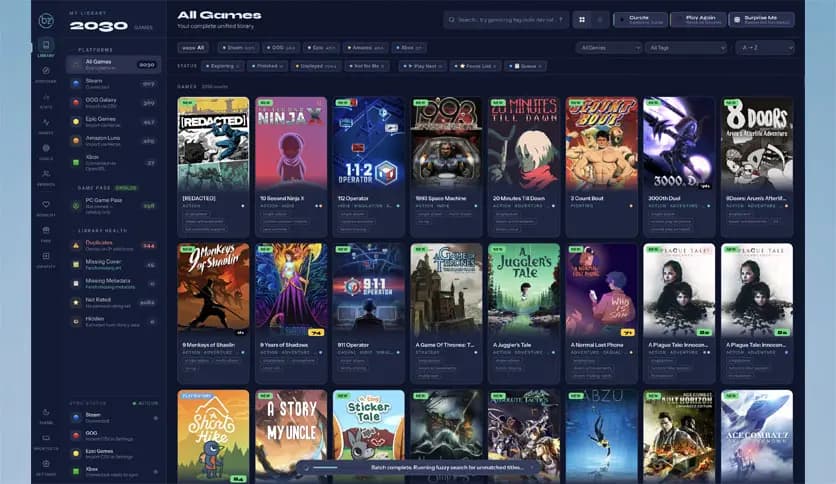Viewport: 836px width, 484px height.
Task: Click the Surprise Me button
Action: pos(761,20)
